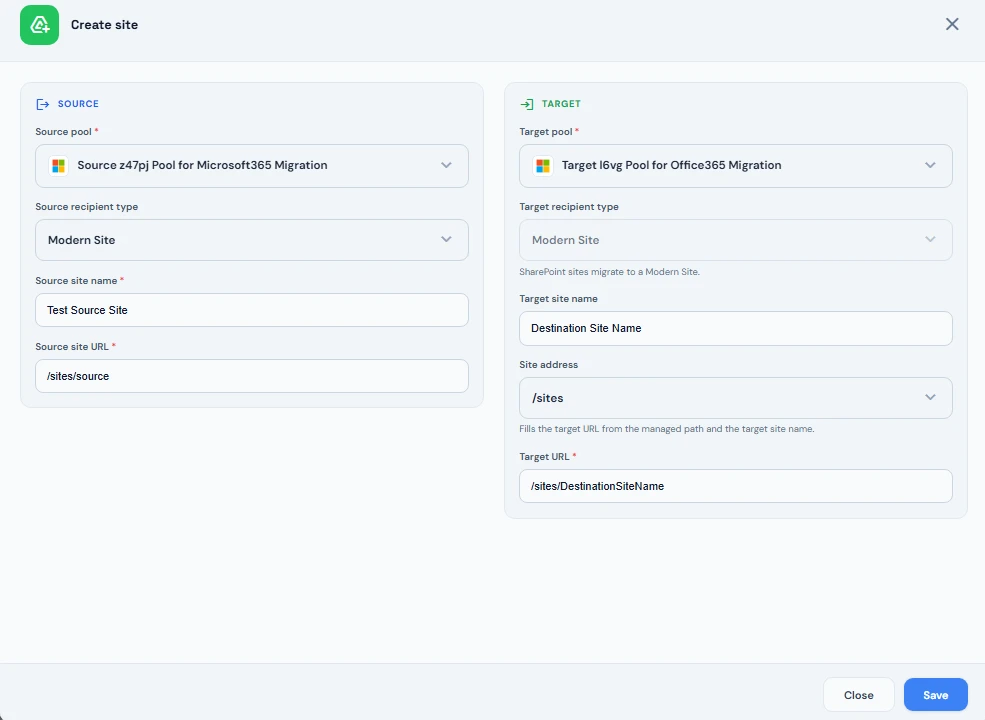Click the Site address chevron arrow

click(x=930, y=397)
